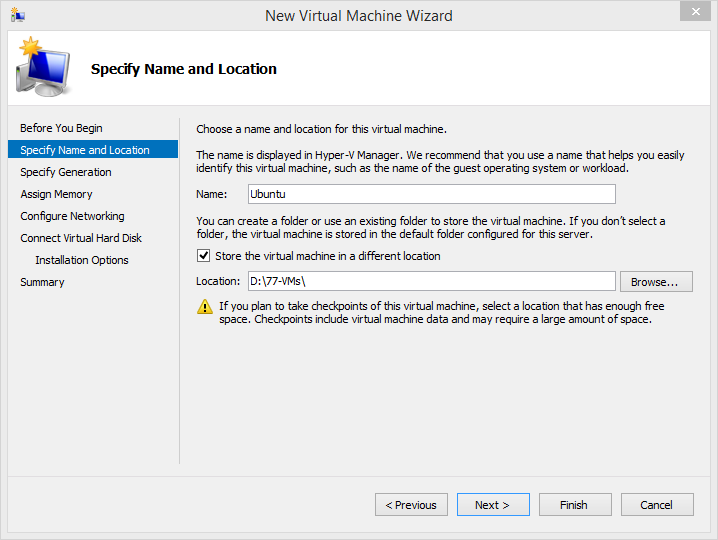
Task: Click into the Name field containing Ubuntu
Action: point(432,194)
